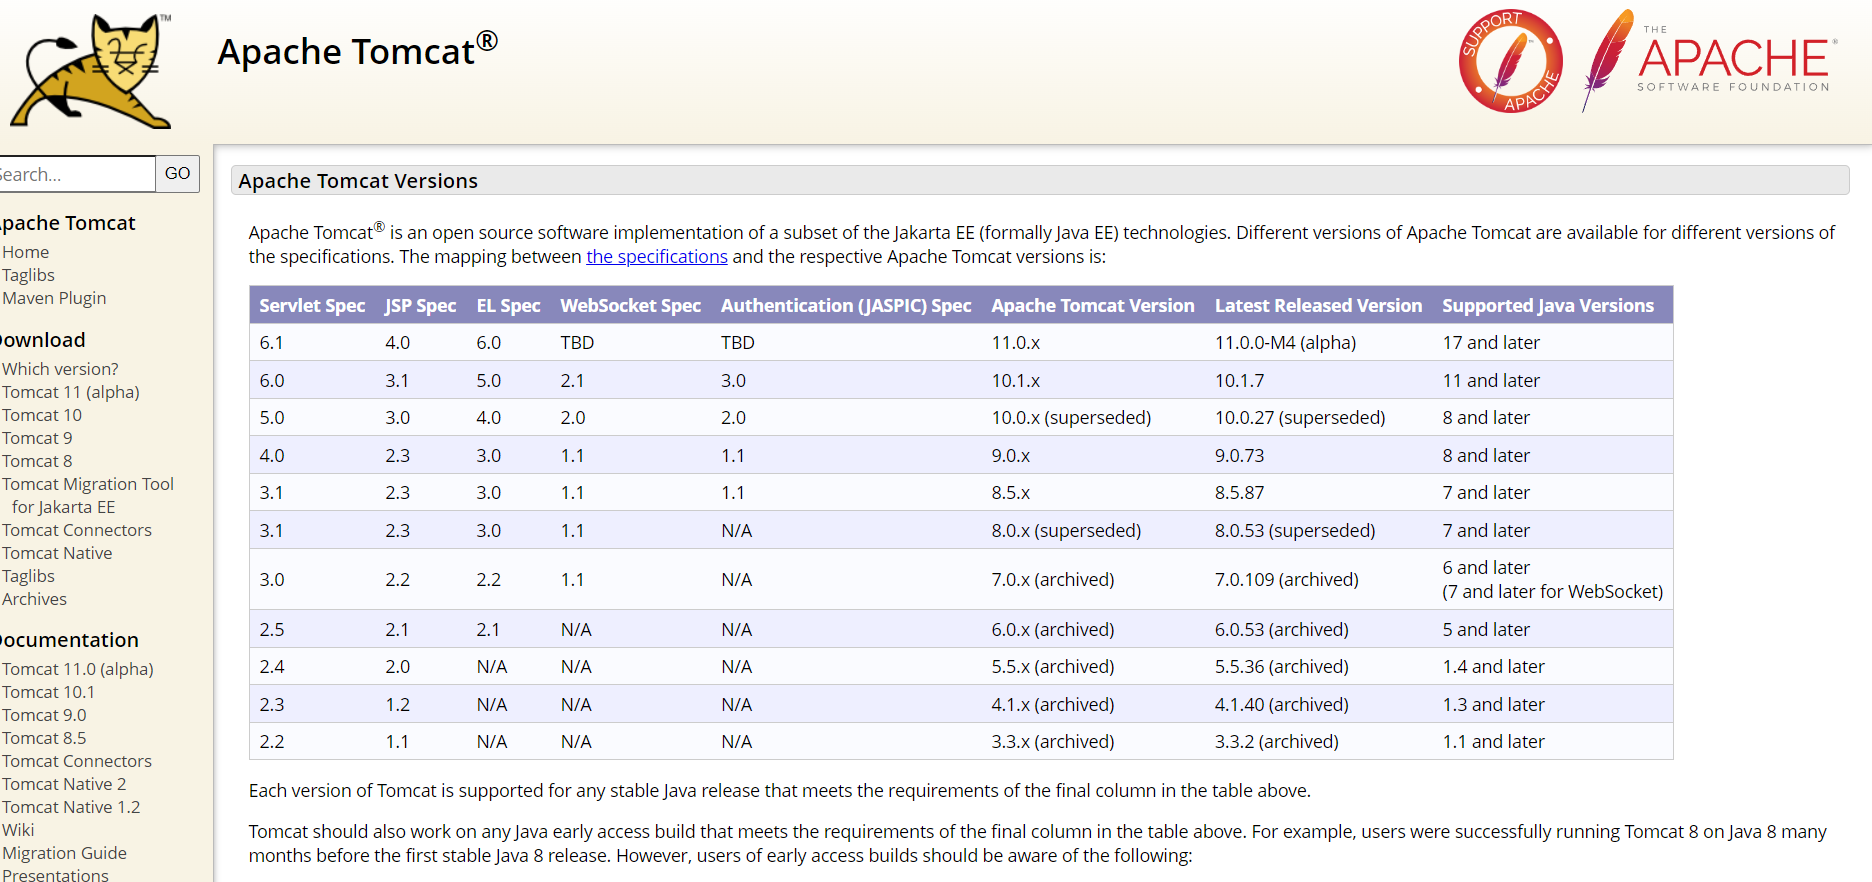
Task: Select '(7 and later for WebSocket)' text
Action: [1552, 591]
